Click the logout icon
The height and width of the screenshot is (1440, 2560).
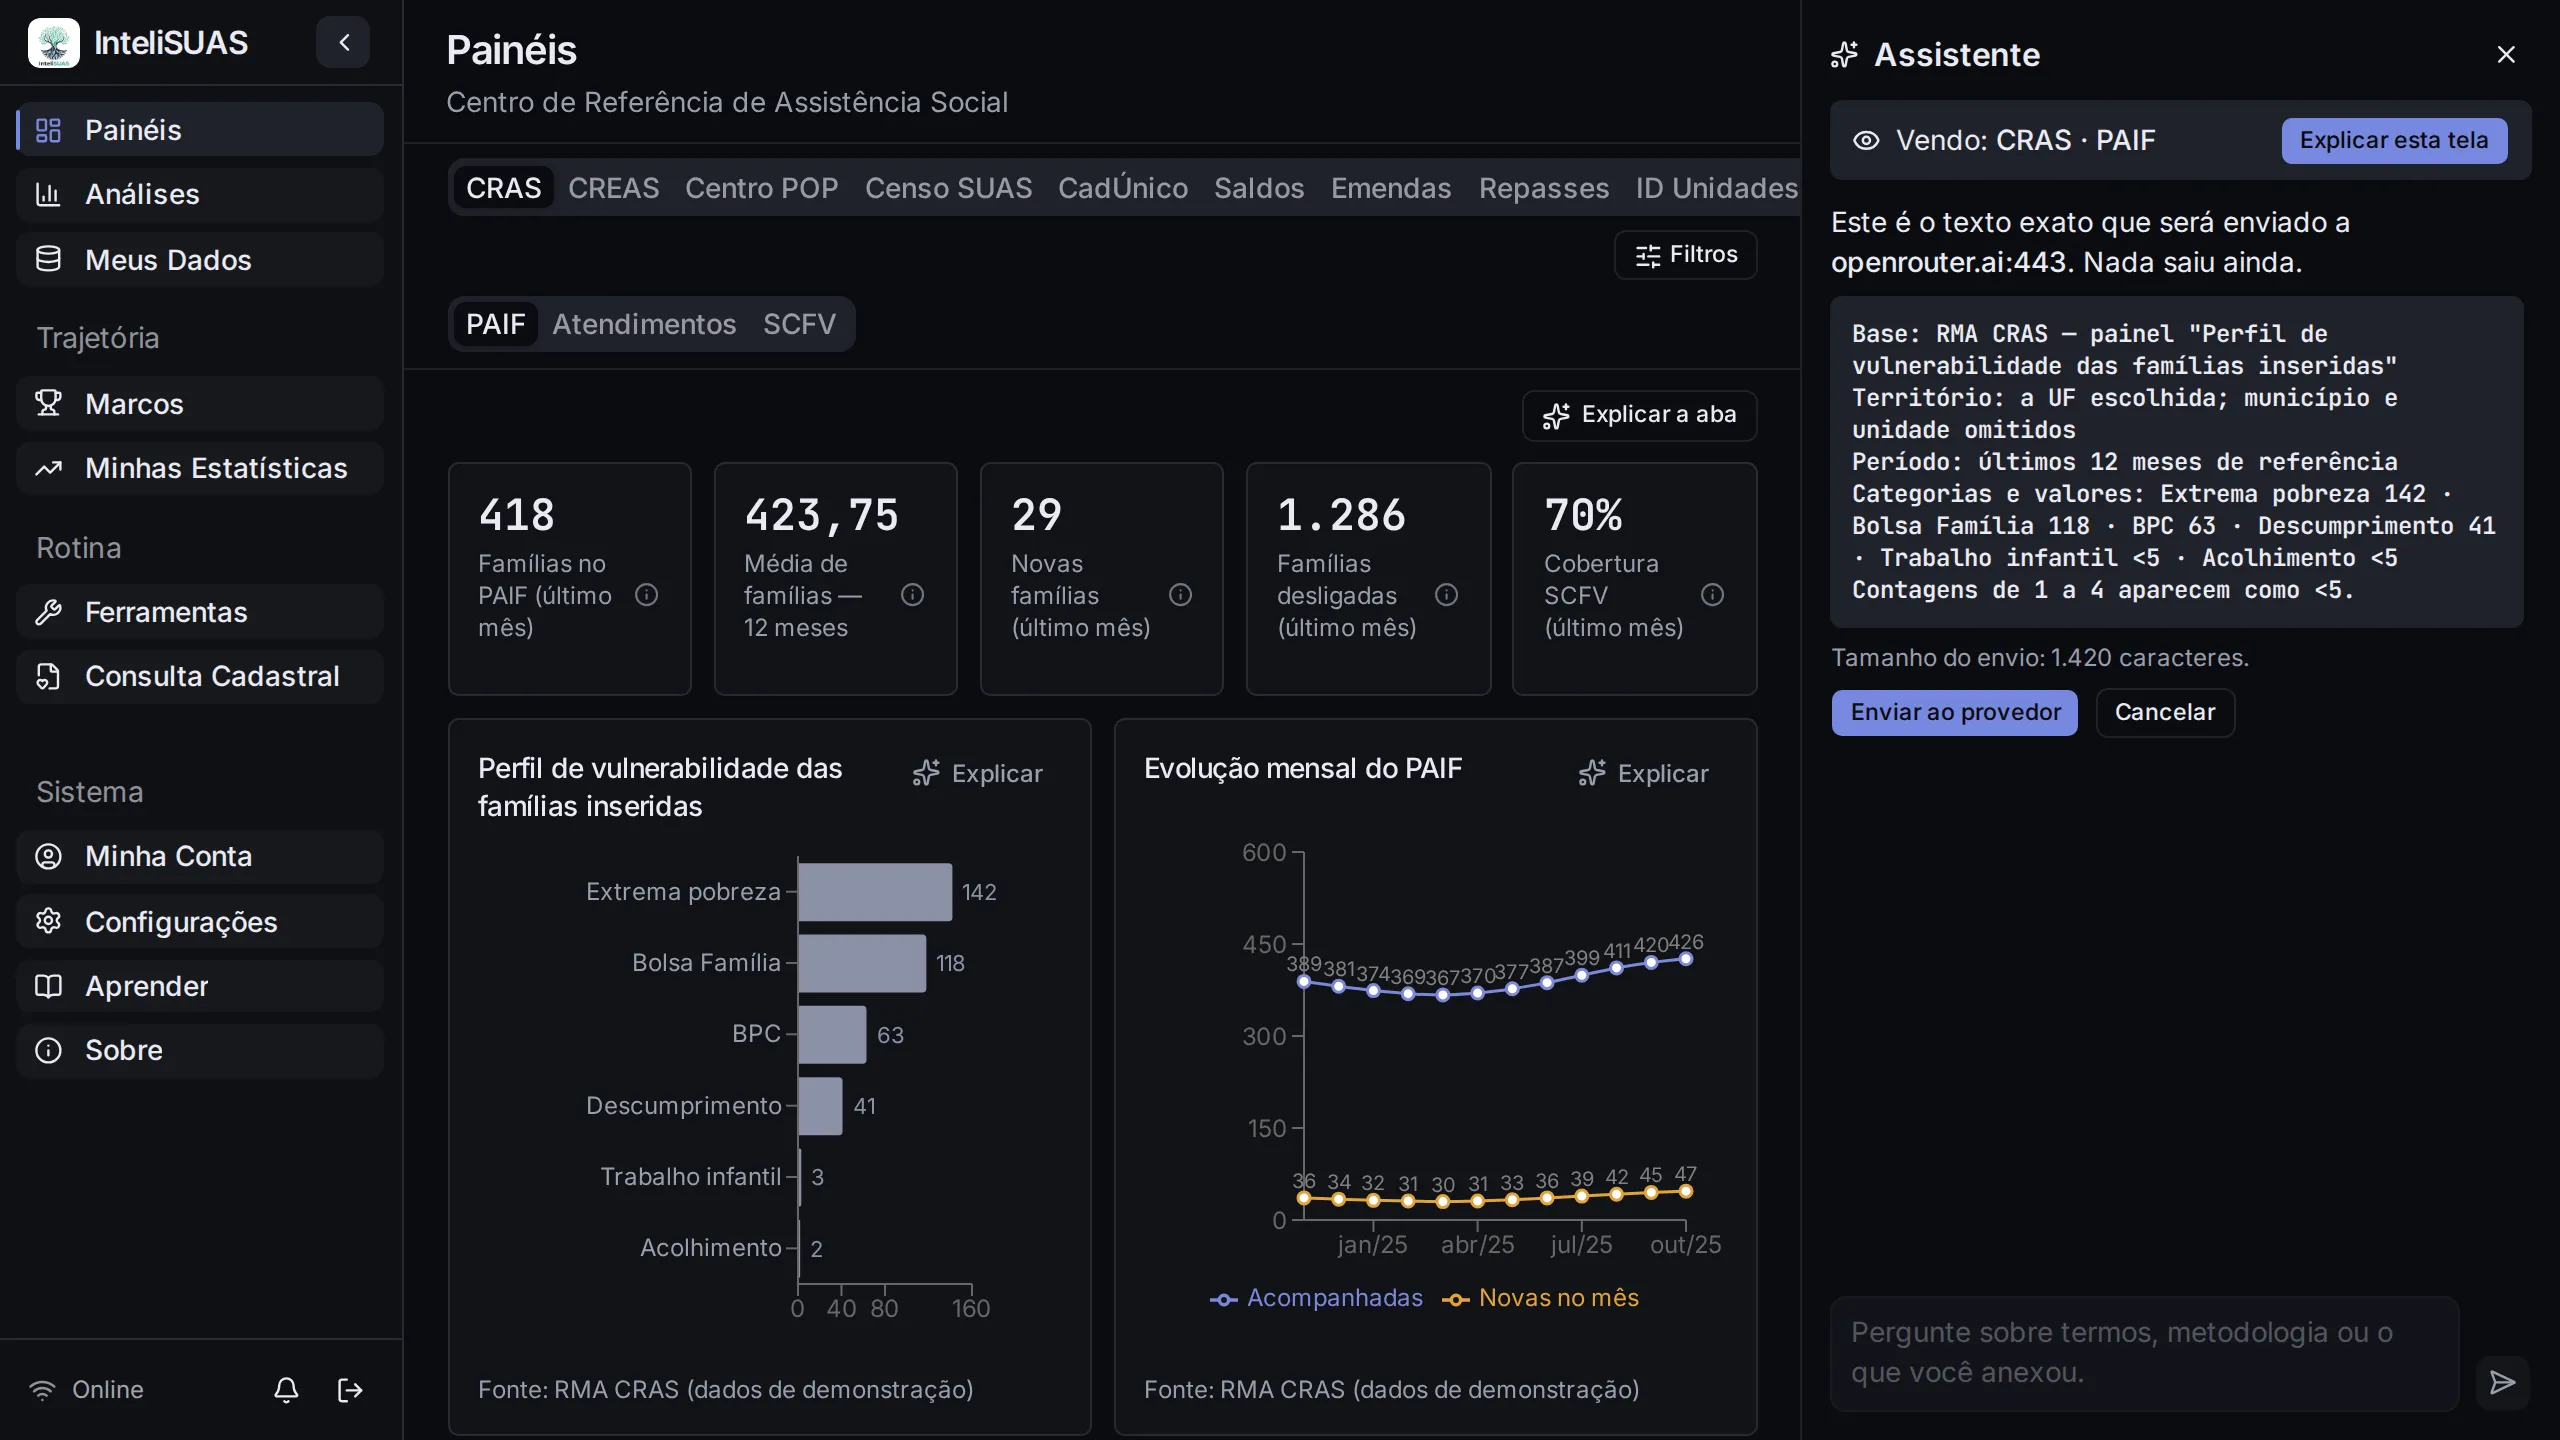click(x=350, y=1390)
